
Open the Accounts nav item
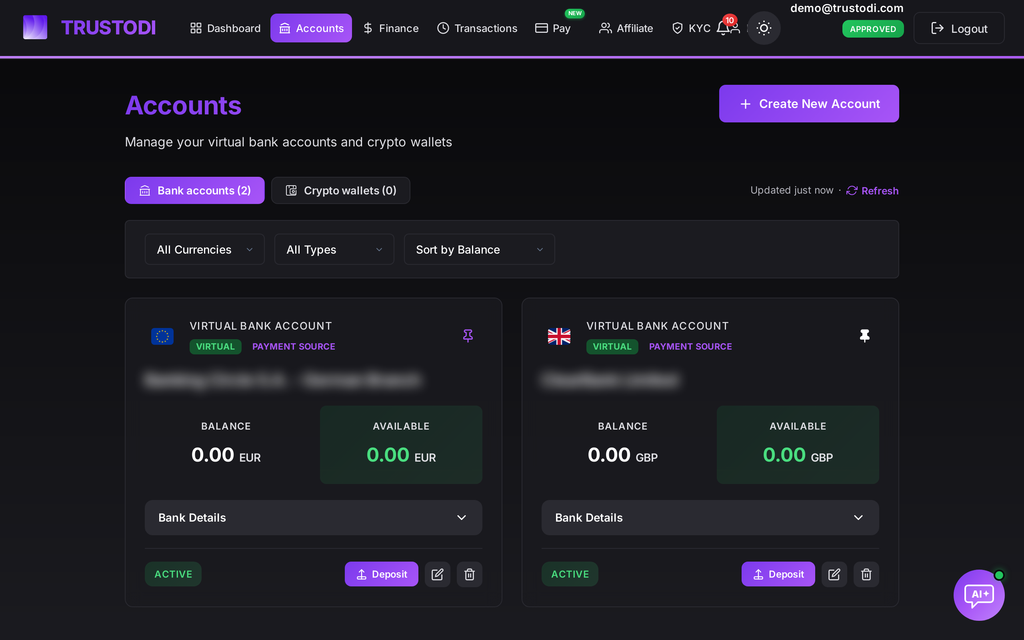(x=311, y=28)
